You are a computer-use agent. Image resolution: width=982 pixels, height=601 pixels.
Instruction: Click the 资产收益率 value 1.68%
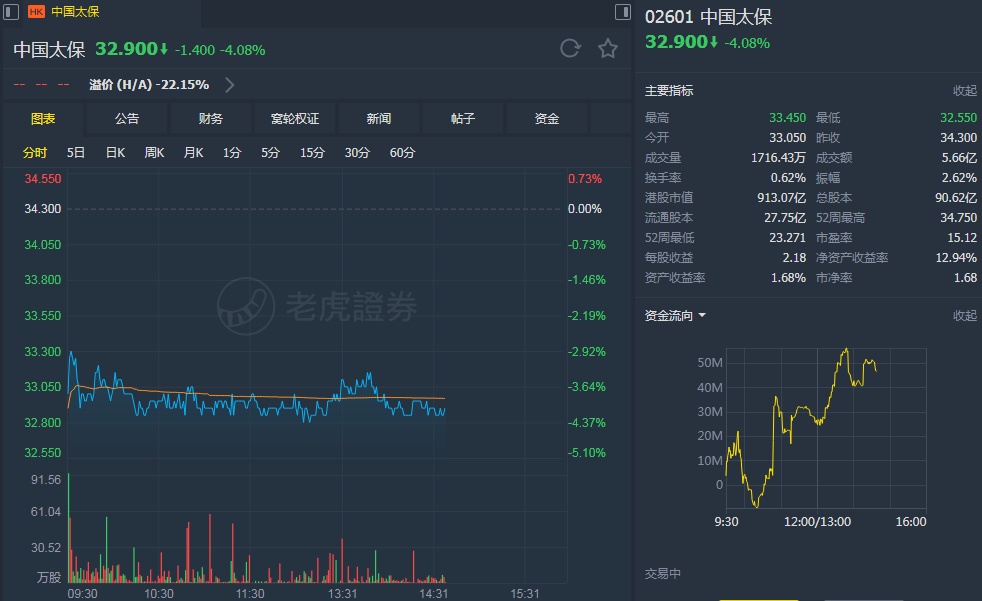(788, 278)
